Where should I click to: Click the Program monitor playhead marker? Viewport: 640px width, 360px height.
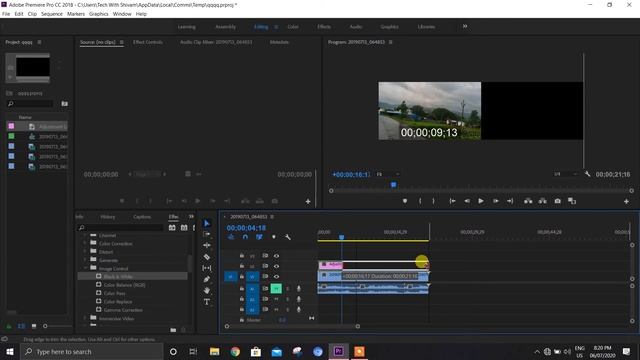[393, 185]
